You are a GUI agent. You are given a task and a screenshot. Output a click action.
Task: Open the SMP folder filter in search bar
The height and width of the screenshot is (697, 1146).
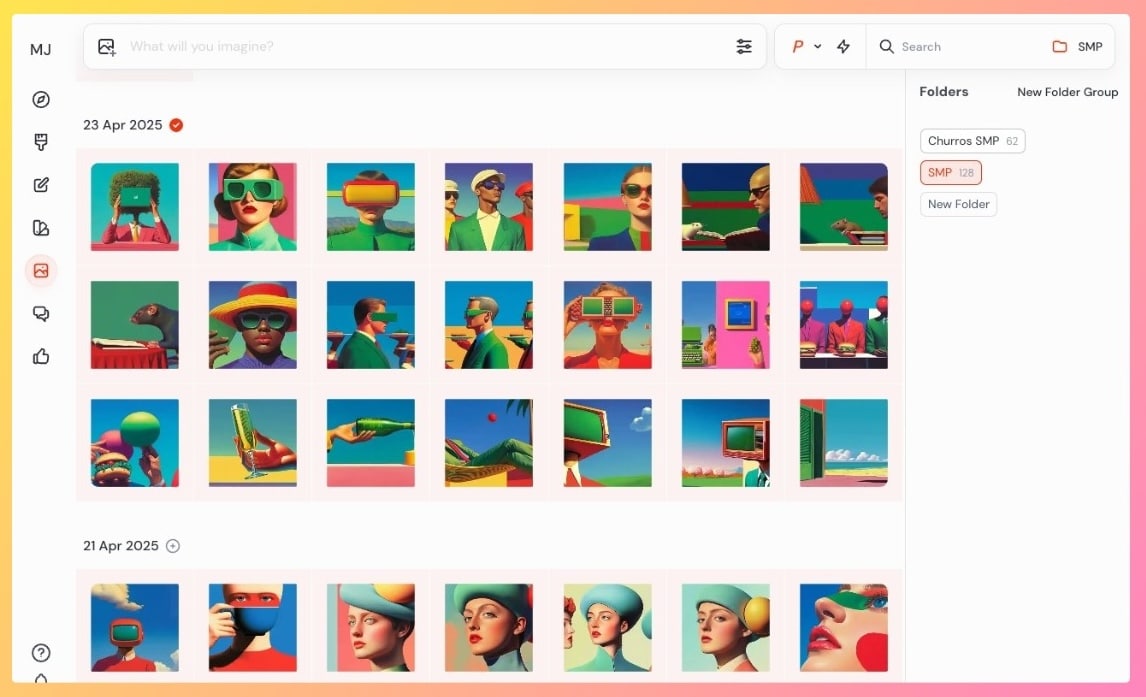click(1077, 47)
